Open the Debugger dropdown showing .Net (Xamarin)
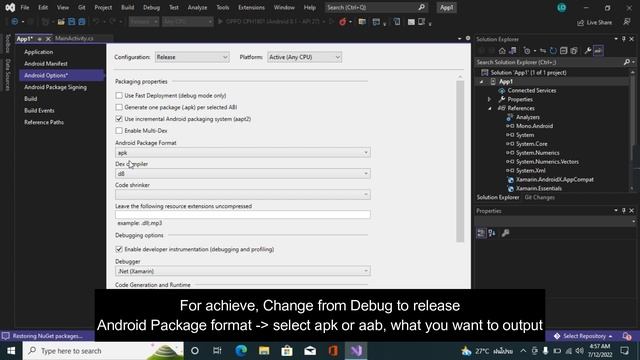Image resolution: width=640 pixels, height=360 pixels. pos(242,271)
